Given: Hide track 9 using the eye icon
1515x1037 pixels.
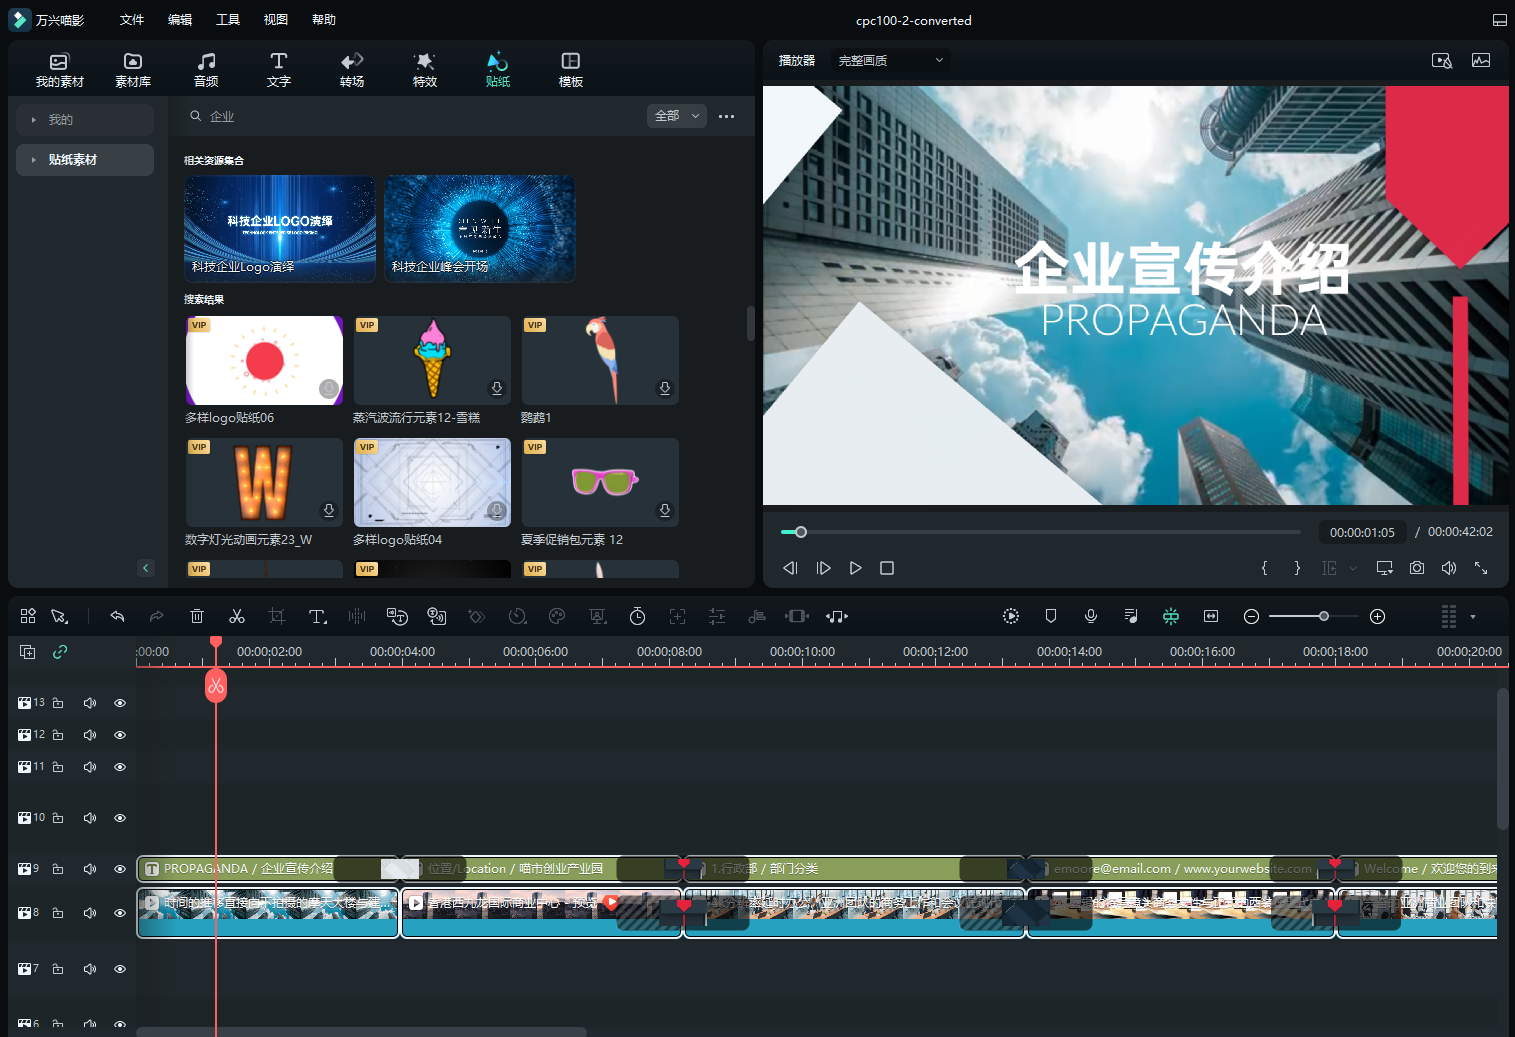Looking at the screenshot, I should point(120,869).
